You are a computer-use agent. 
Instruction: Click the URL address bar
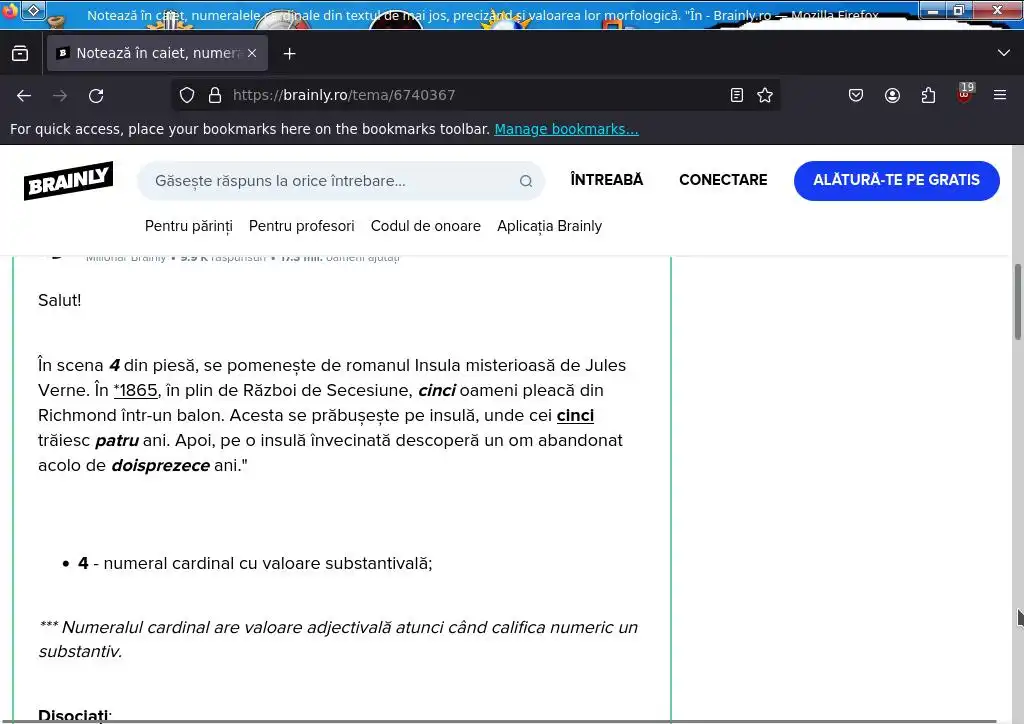(477, 95)
